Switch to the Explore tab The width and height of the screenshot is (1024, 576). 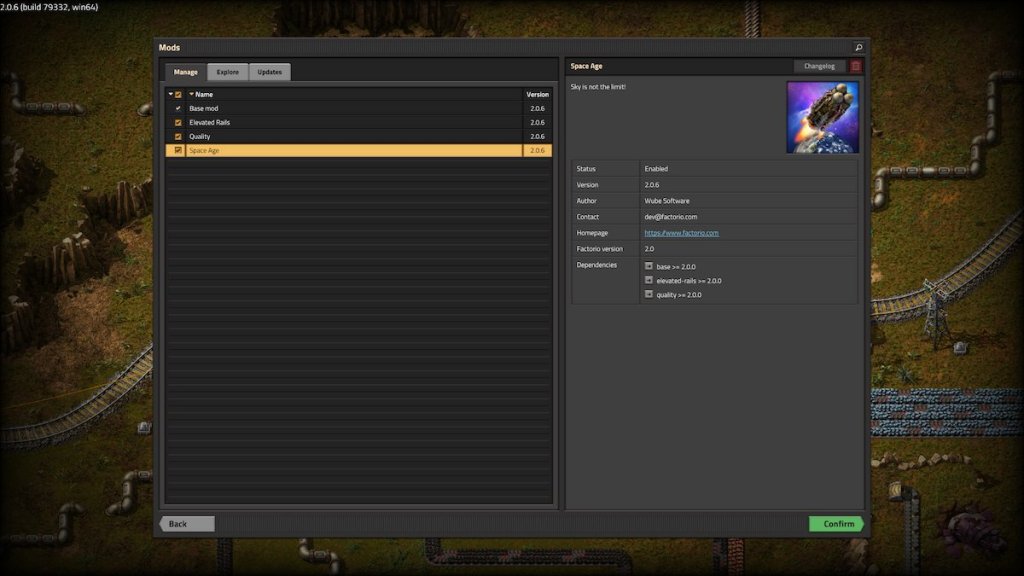coord(227,71)
